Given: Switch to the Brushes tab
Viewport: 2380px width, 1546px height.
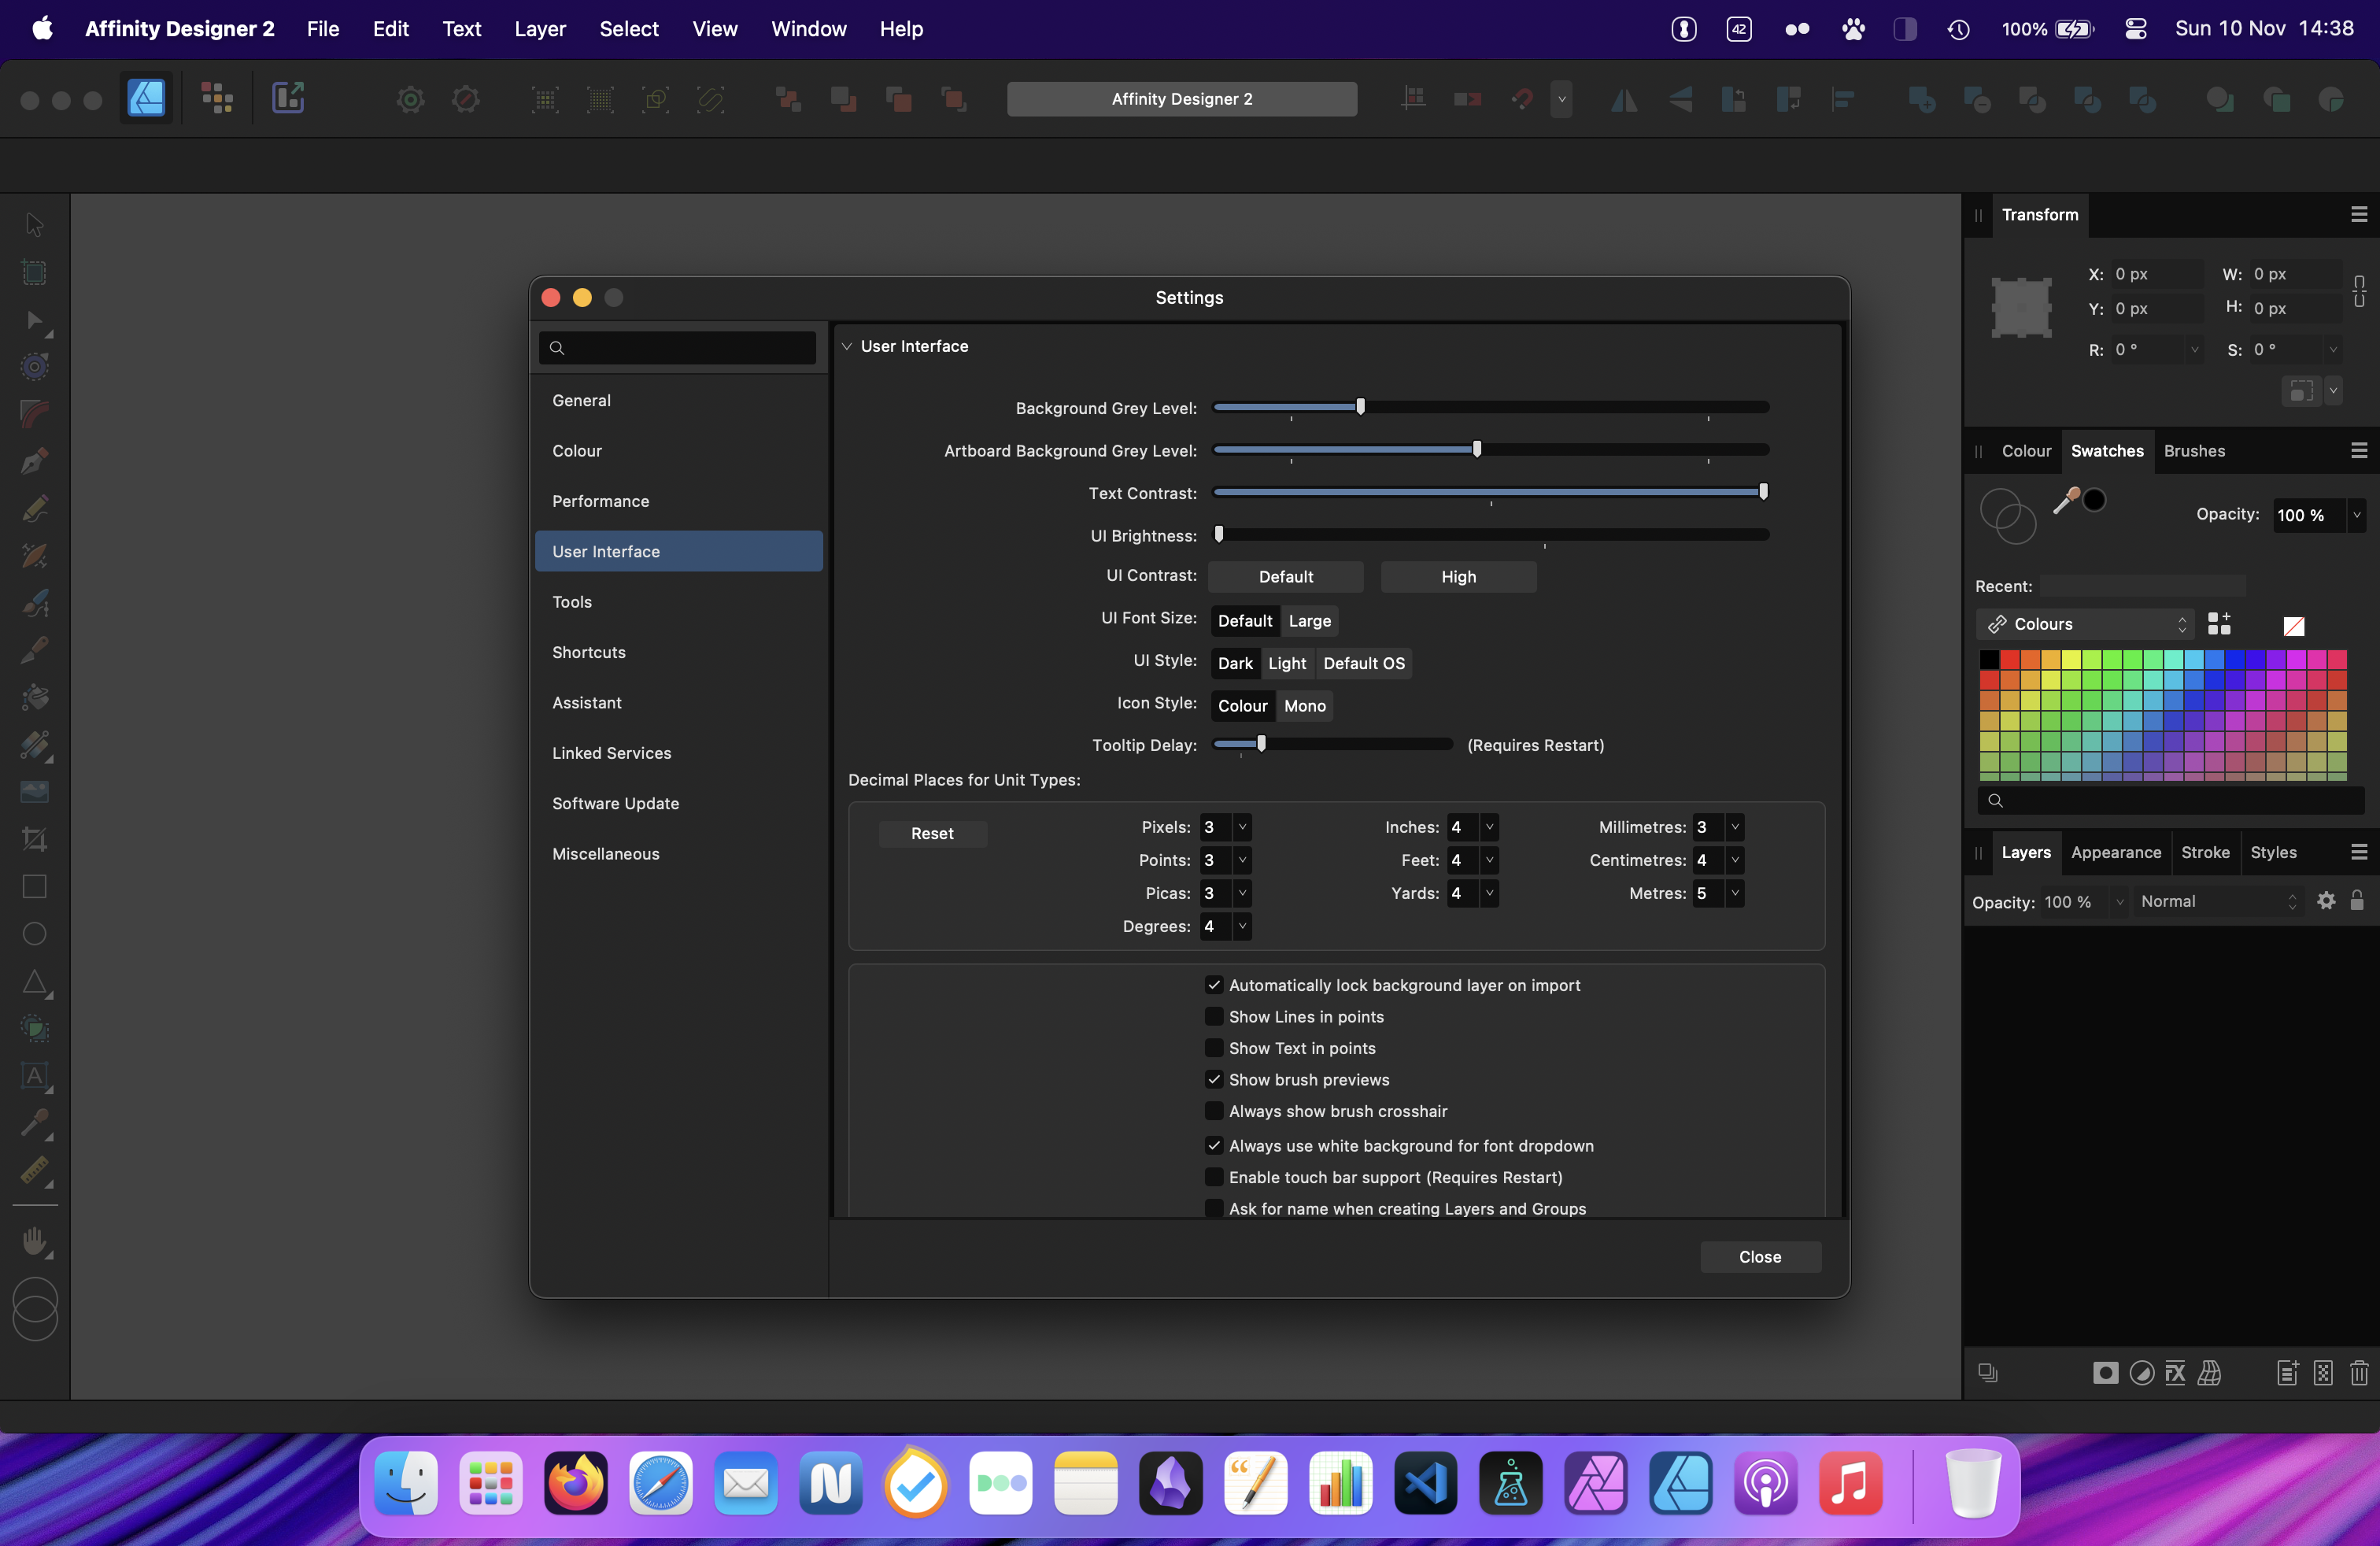Looking at the screenshot, I should click(x=2194, y=451).
